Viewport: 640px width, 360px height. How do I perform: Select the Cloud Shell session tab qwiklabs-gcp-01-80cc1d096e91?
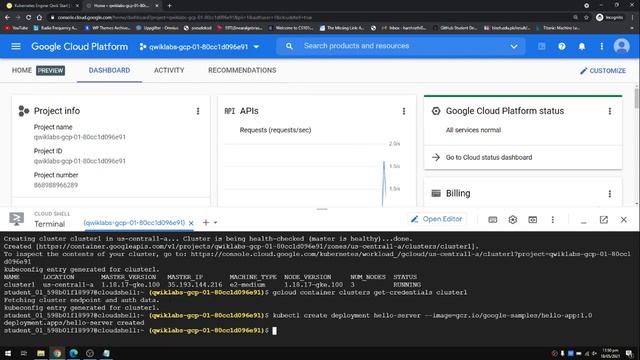[x=134, y=223]
